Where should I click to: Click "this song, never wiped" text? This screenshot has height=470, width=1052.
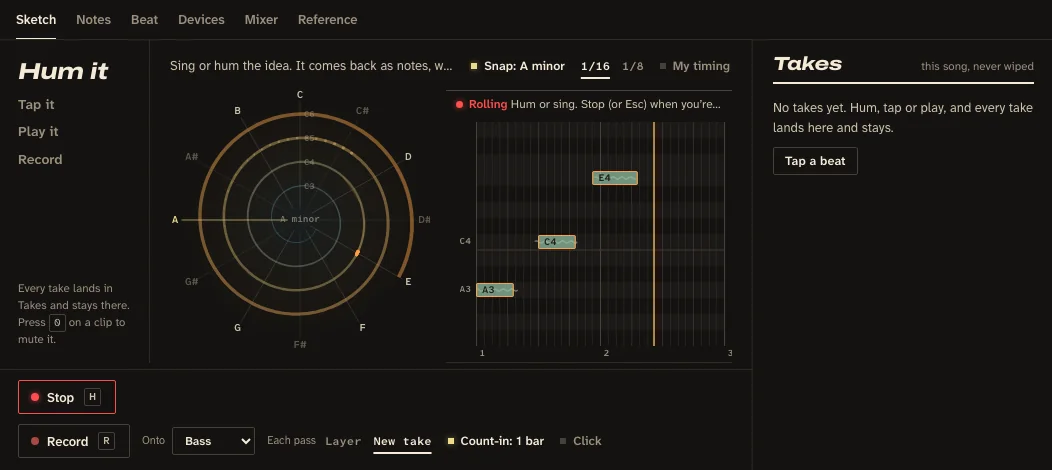pos(977,66)
